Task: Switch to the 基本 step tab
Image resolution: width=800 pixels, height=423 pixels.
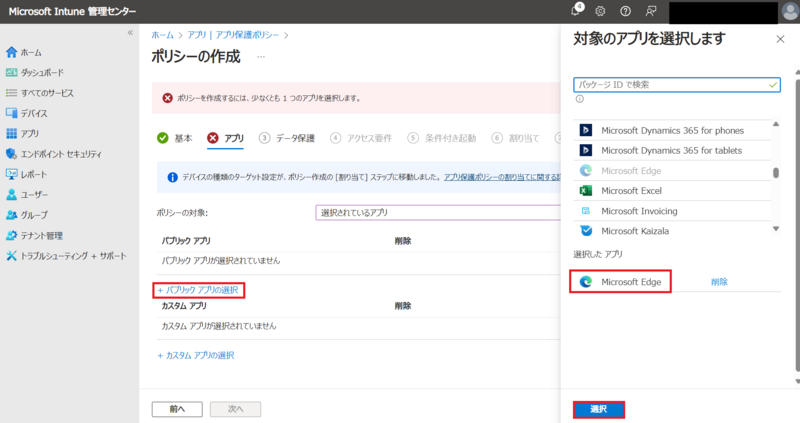Action: click(x=175, y=138)
